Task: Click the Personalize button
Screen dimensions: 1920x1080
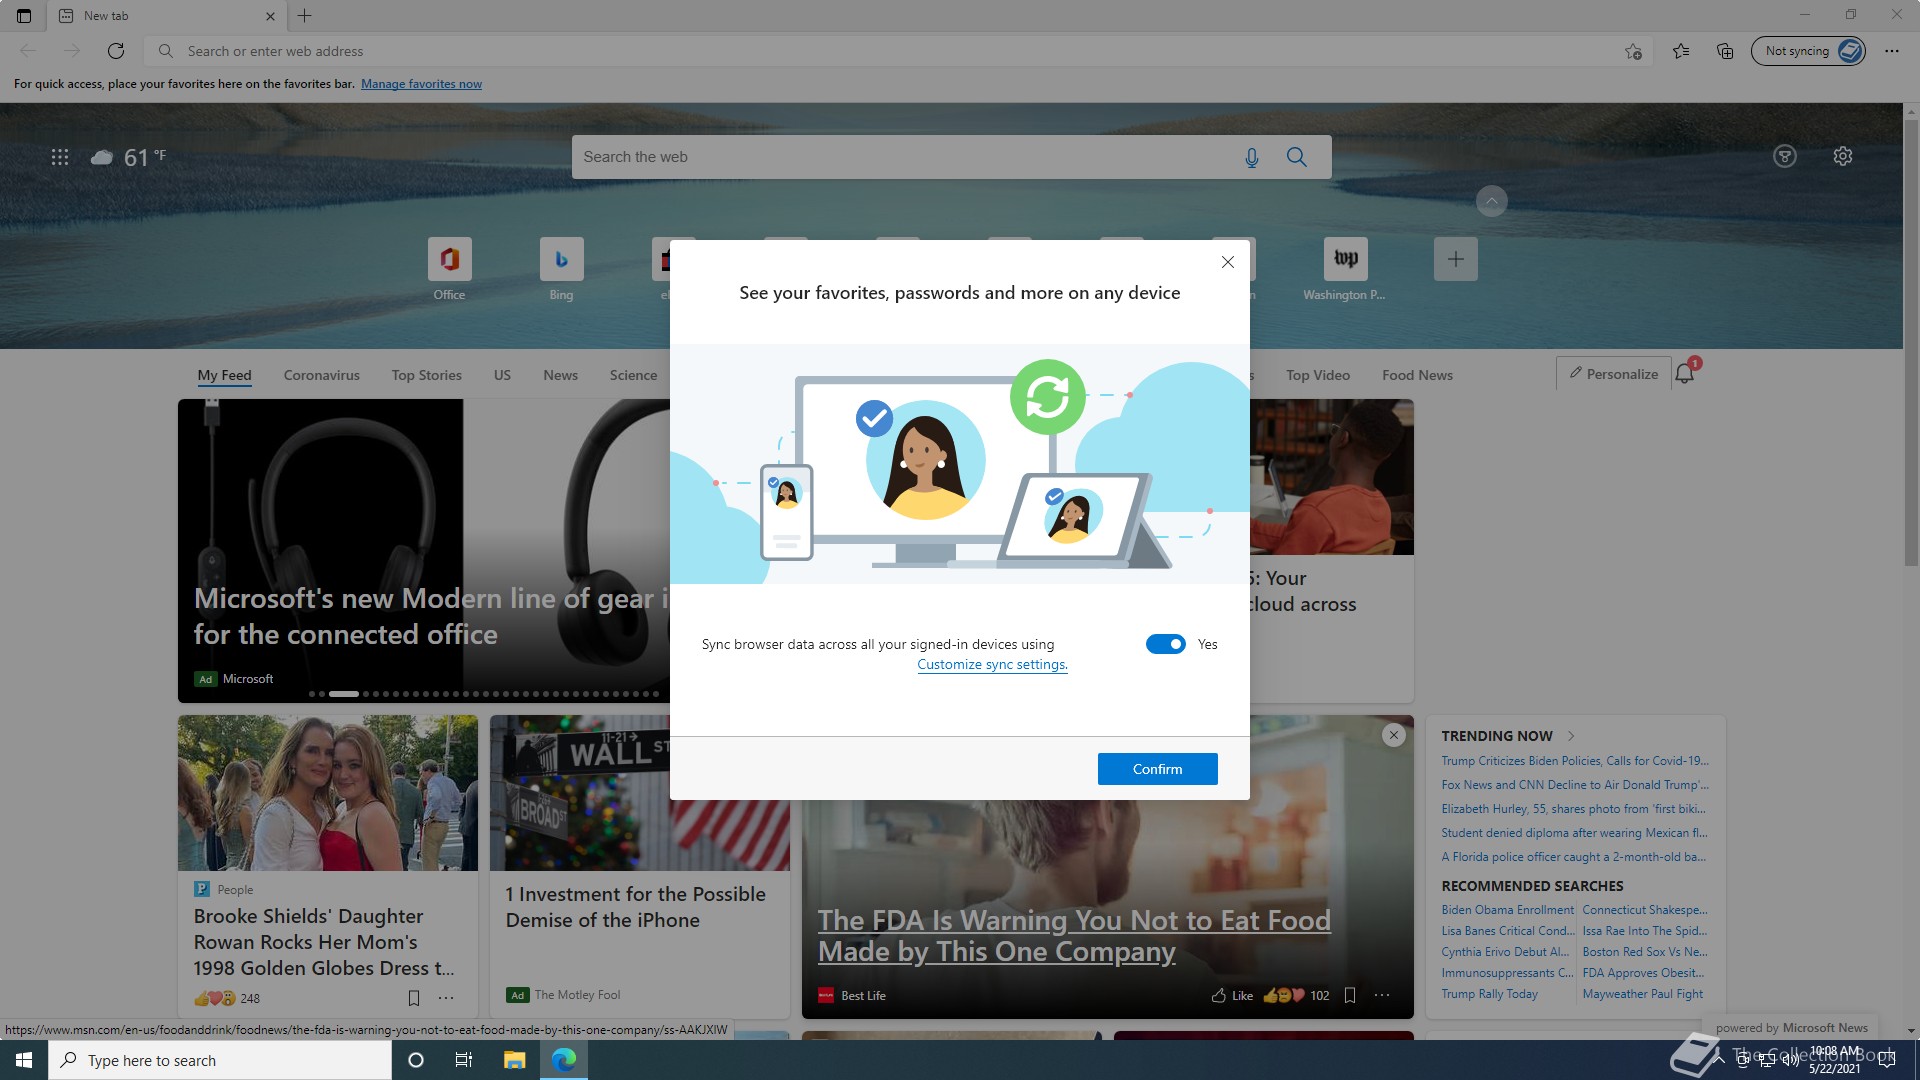Action: coord(1613,374)
